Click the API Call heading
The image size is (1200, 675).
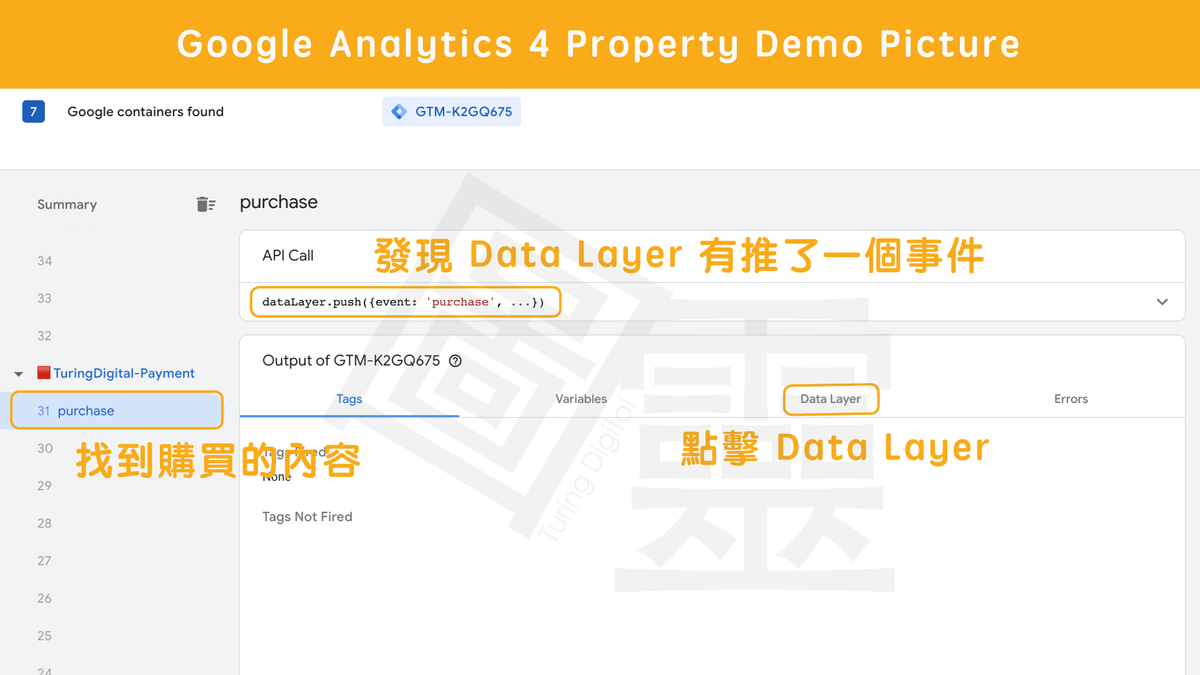pyautogui.click(x=288, y=255)
